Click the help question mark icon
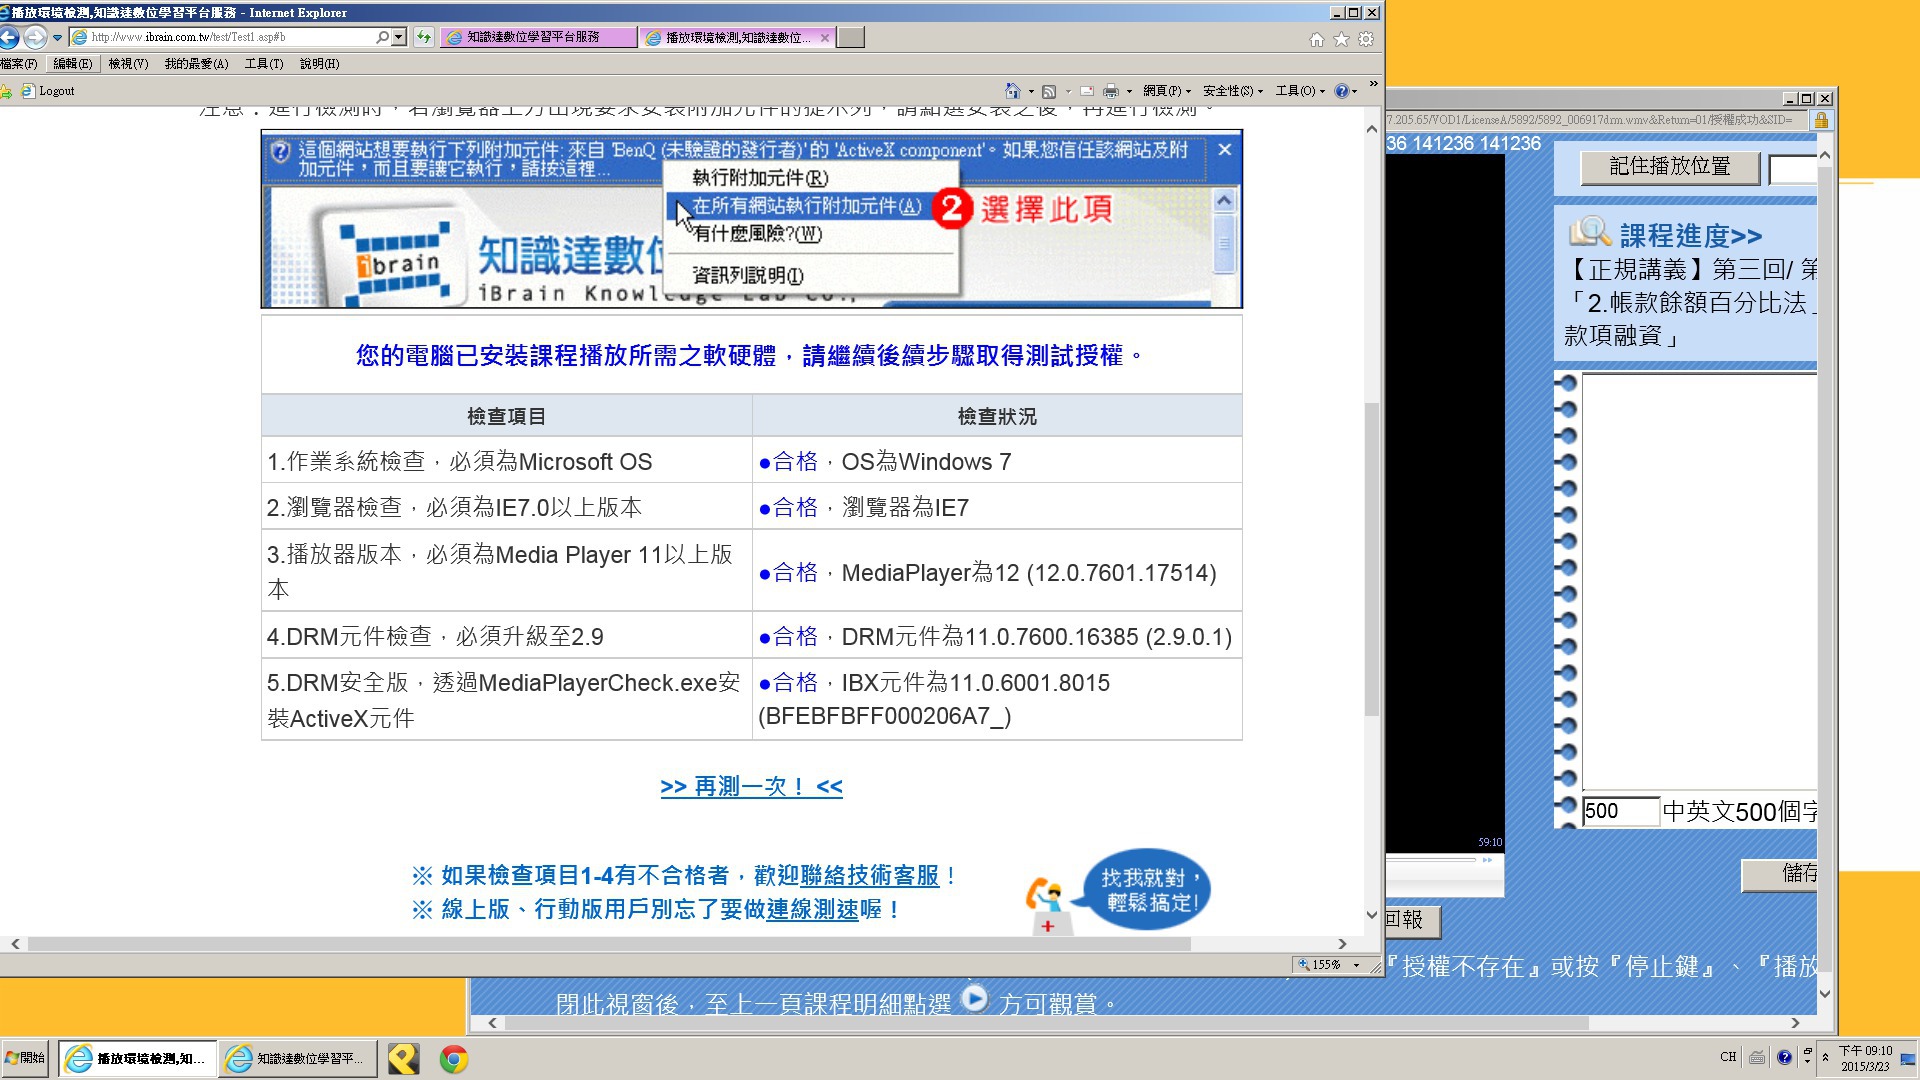The height and width of the screenshot is (1080, 1920). (x=1341, y=91)
